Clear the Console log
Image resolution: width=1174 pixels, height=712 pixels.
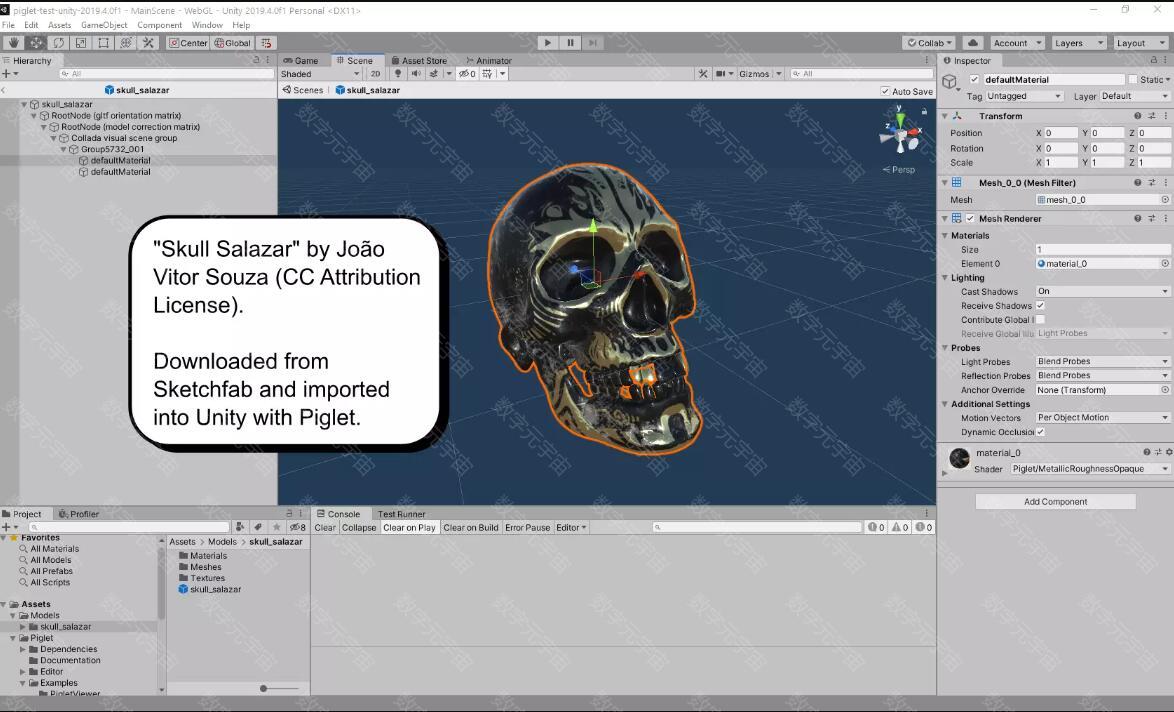[325, 528]
